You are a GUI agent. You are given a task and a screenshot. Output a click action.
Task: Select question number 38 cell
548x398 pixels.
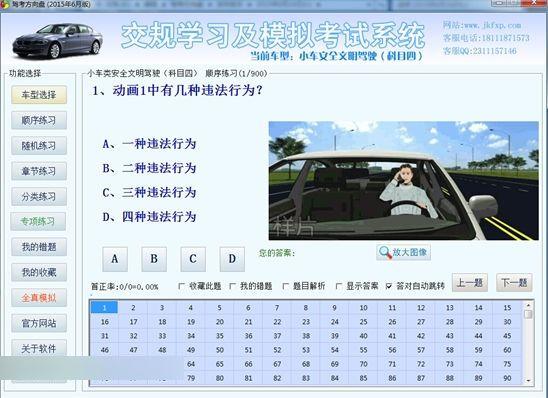306,335
